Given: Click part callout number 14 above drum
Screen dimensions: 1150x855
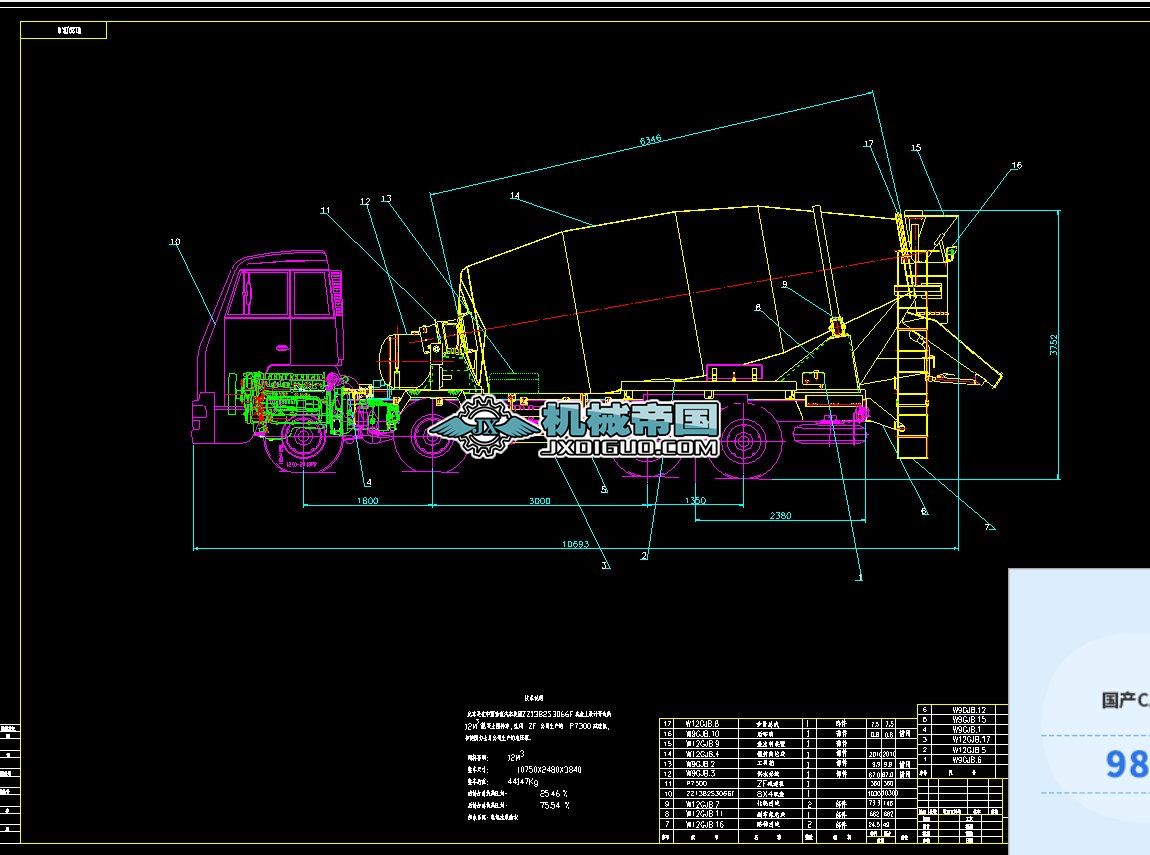Looking at the screenshot, I should 515,196.
